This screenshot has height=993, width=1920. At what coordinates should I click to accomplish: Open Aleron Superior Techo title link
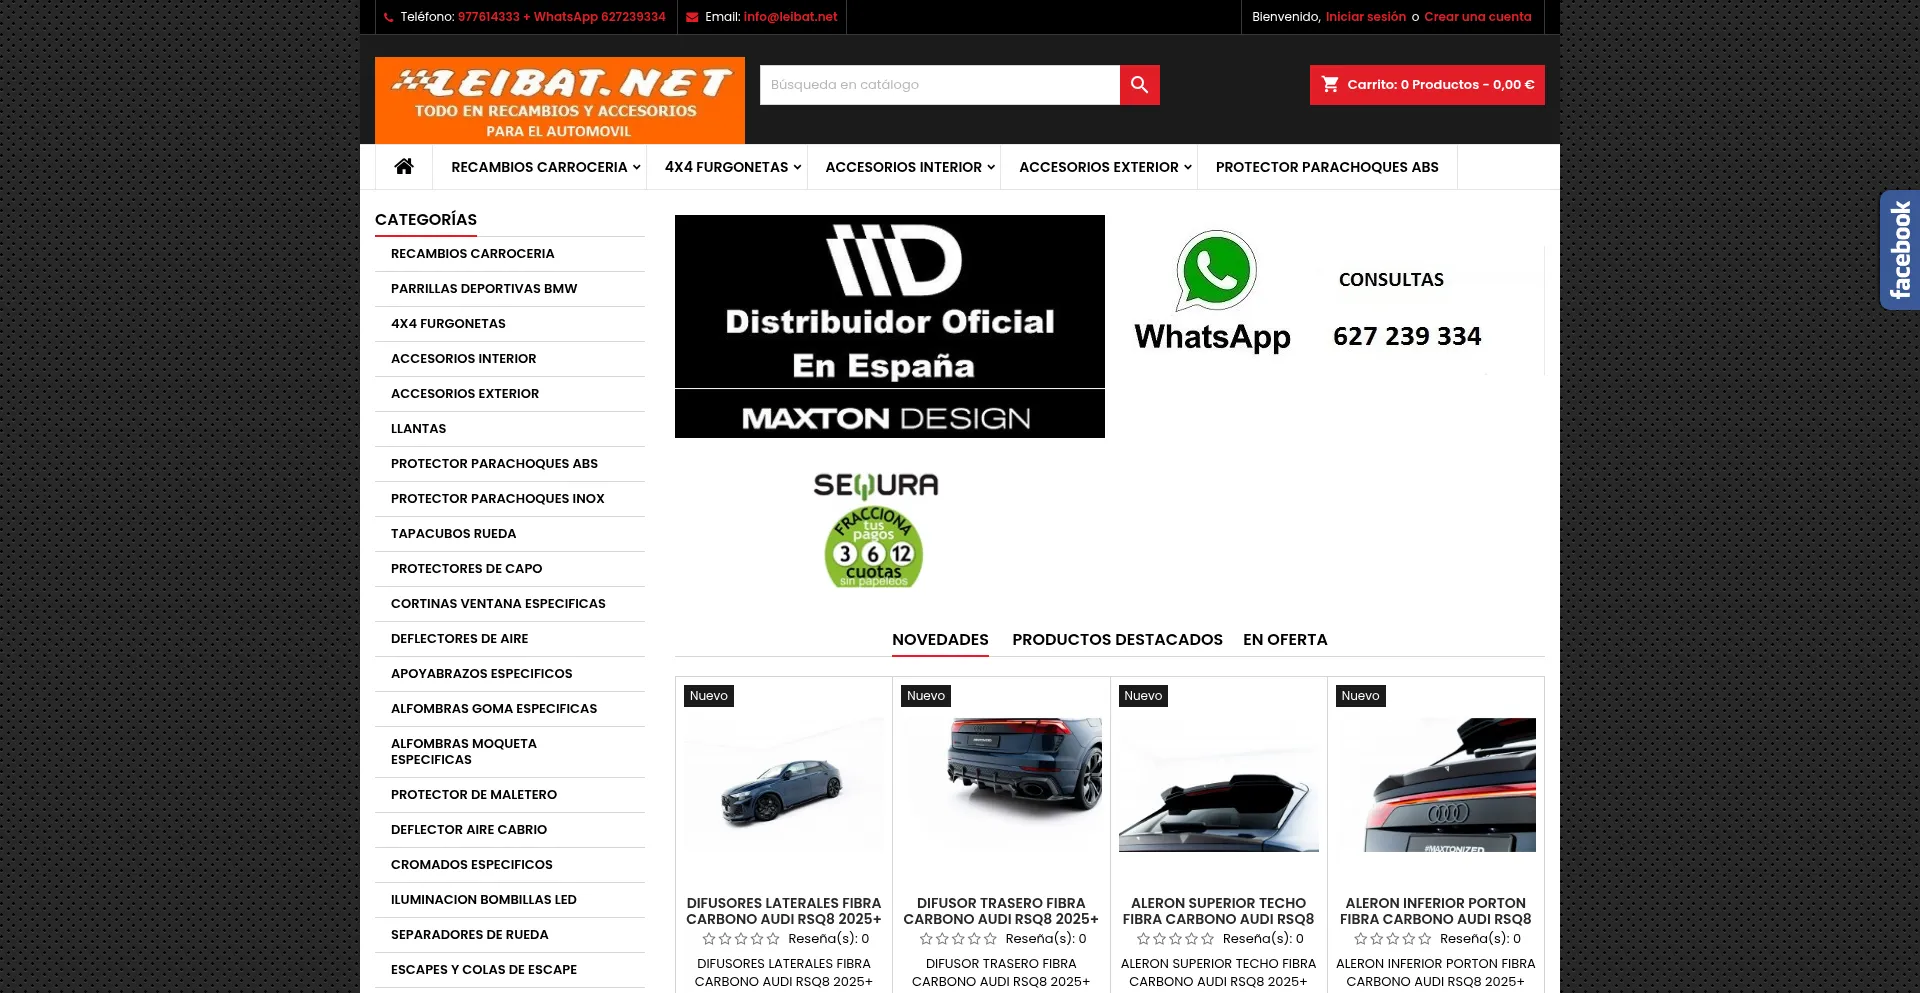point(1218,911)
